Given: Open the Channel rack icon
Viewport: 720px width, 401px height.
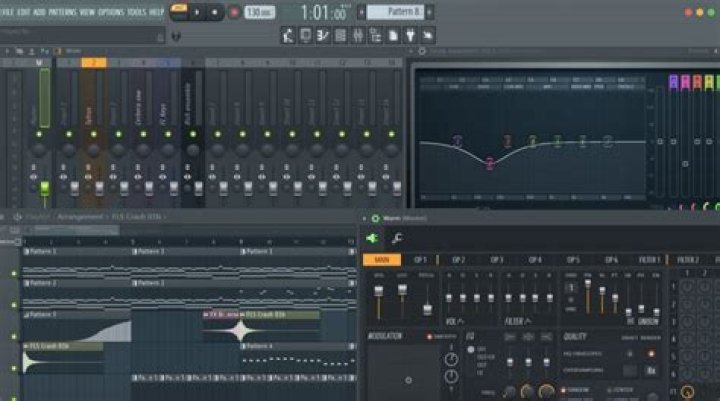Looking at the screenshot, I should tap(340, 36).
